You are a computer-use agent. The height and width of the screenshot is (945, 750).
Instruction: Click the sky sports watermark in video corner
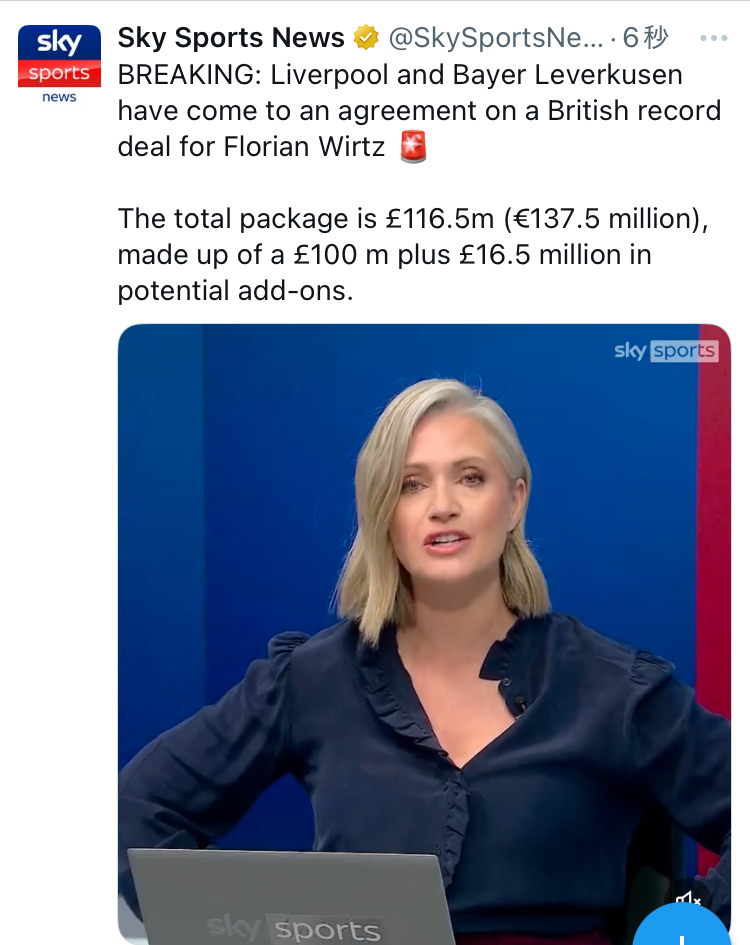click(x=666, y=351)
